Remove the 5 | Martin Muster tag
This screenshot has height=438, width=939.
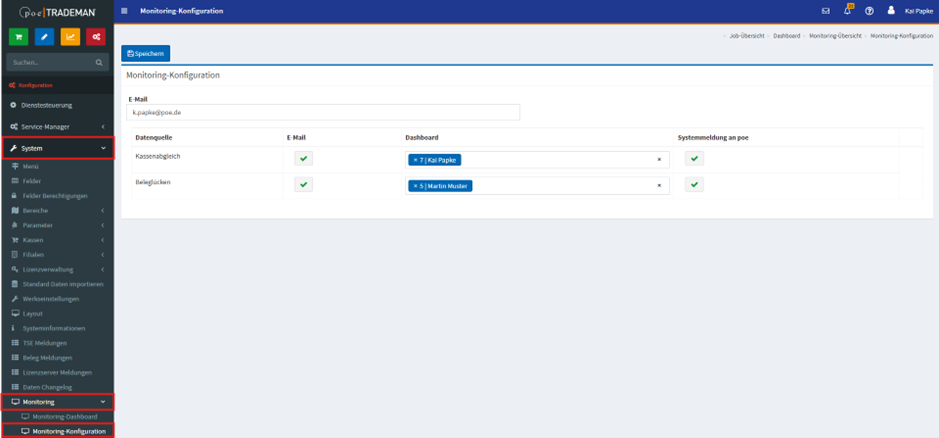(x=415, y=186)
